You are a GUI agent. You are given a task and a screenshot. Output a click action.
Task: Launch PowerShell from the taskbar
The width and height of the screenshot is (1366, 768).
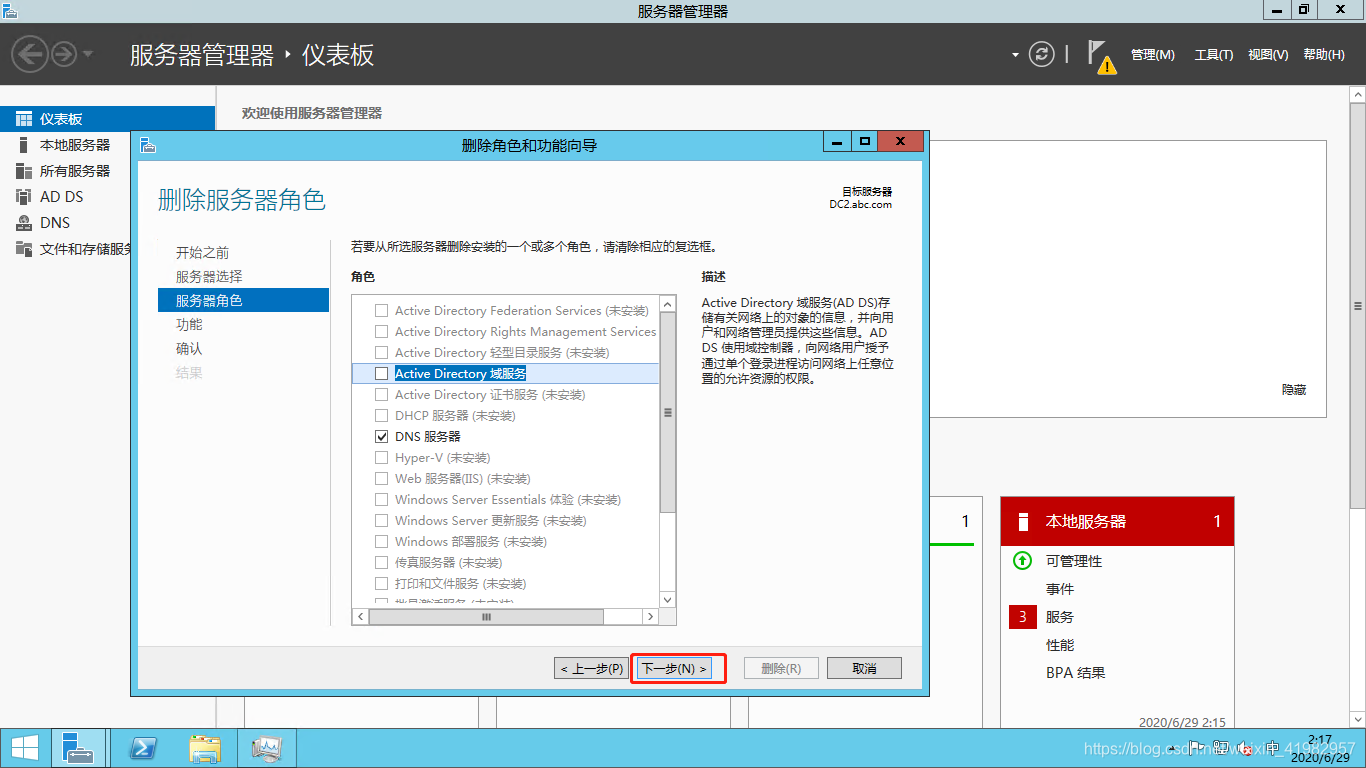tap(144, 748)
